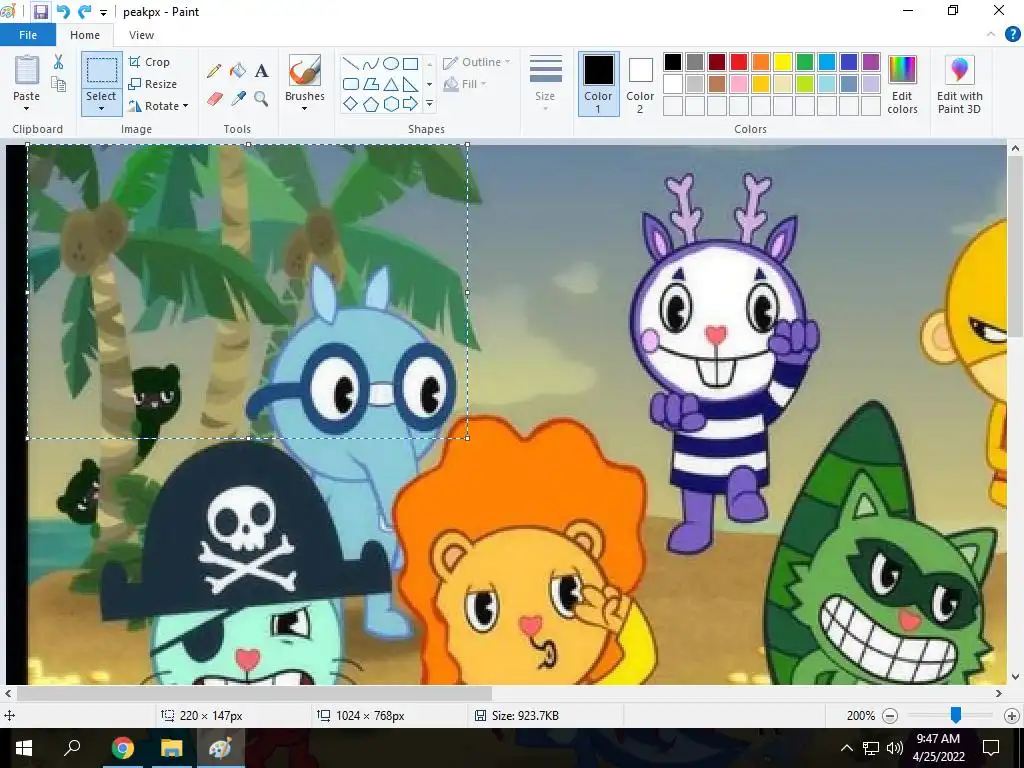
Task: Expand the Paste options dropdown arrow
Action: [27, 108]
